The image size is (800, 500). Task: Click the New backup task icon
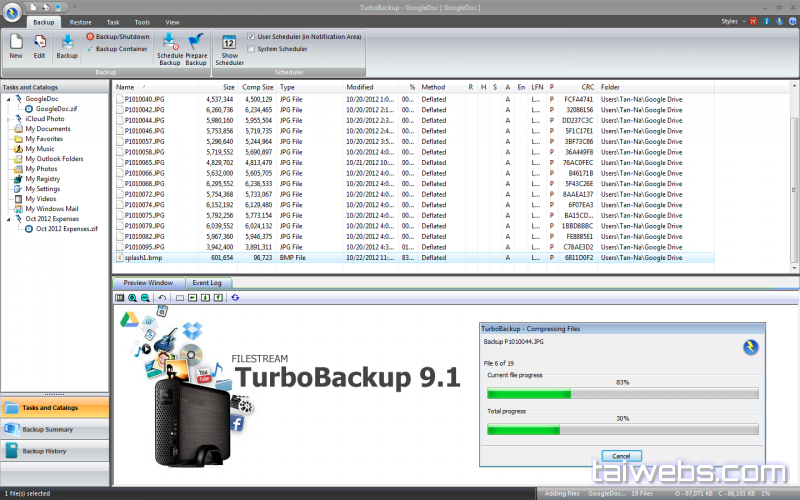[x=16, y=45]
